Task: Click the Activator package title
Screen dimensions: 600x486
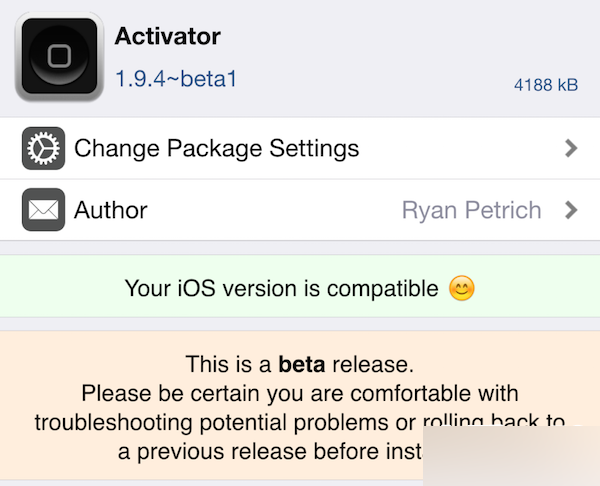Action: coord(167,37)
